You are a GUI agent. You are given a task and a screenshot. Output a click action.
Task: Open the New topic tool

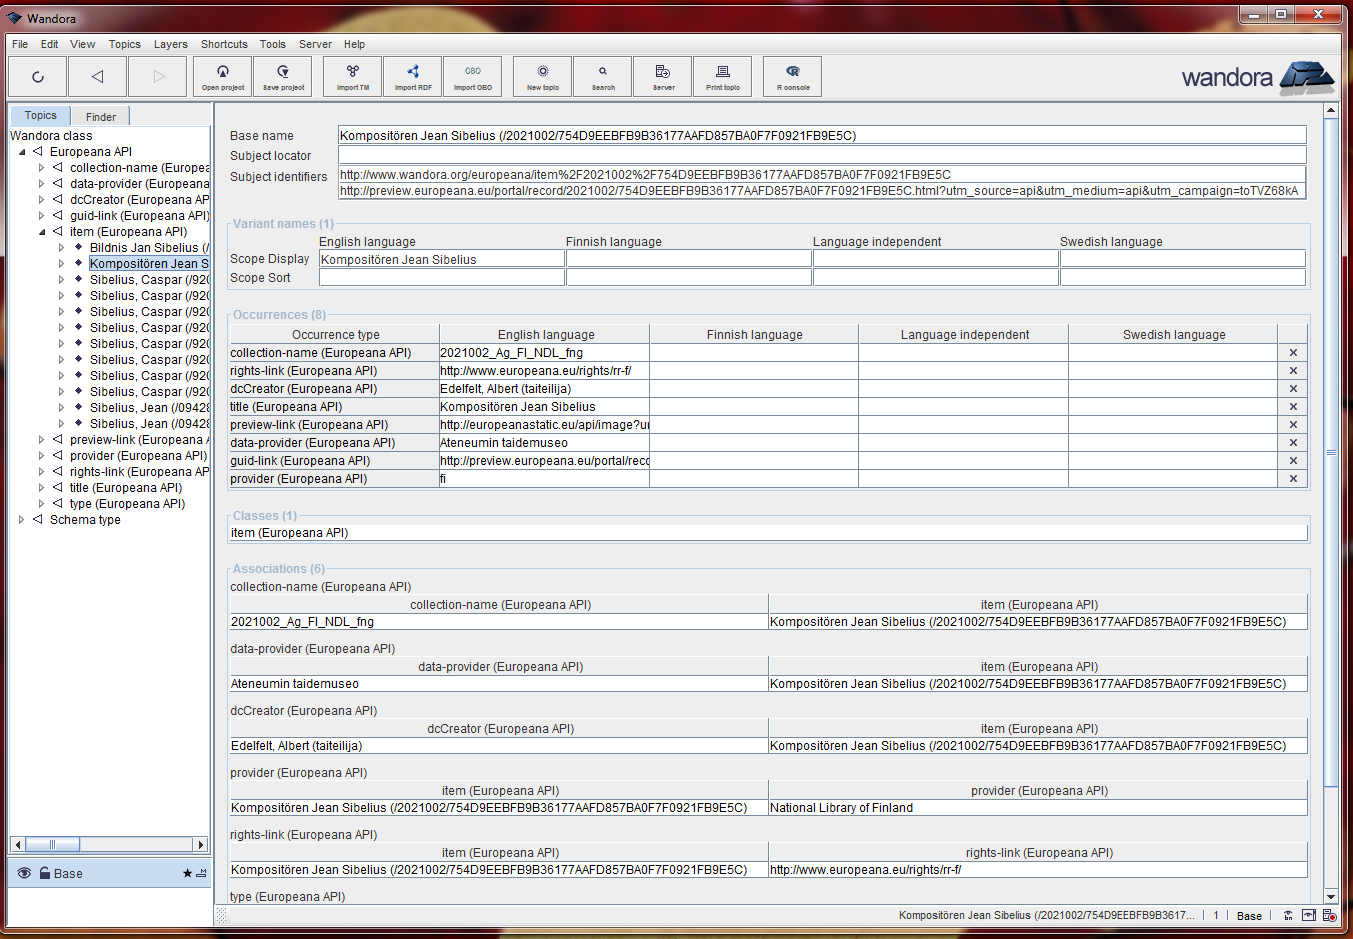click(542, 76)
